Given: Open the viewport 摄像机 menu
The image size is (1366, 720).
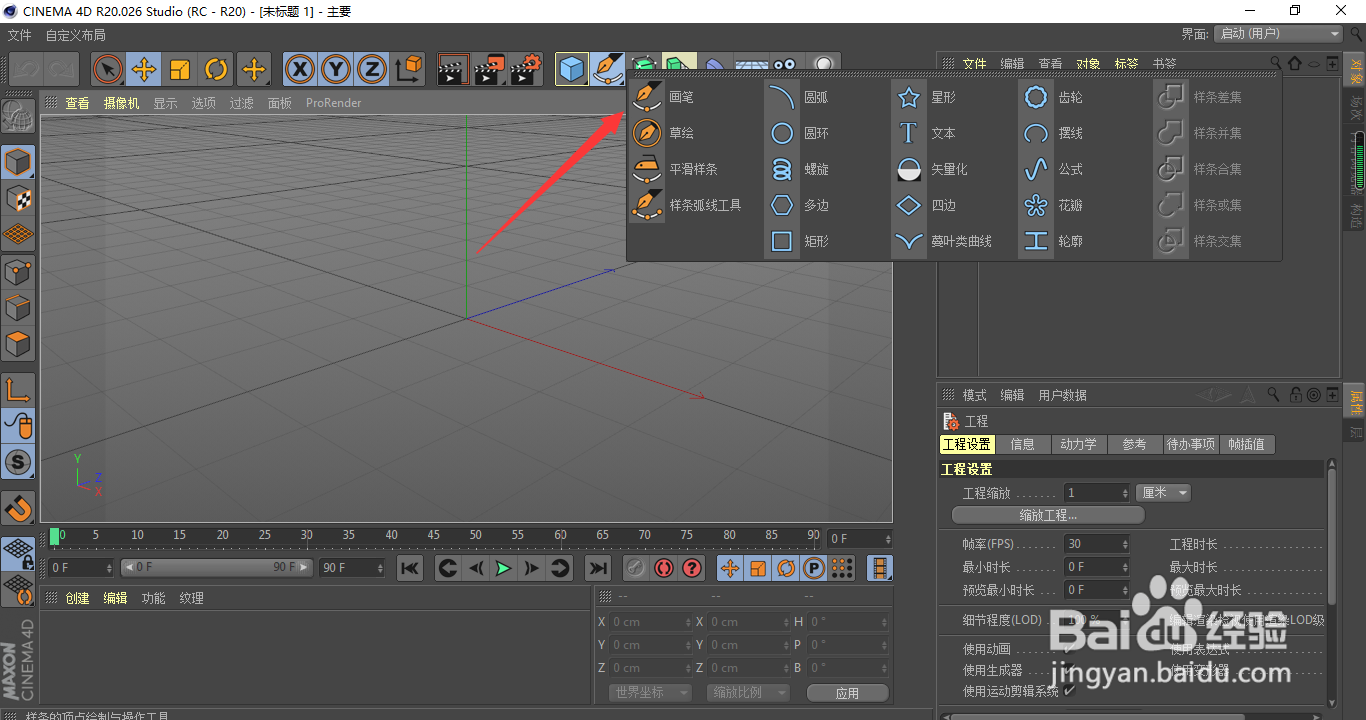Looking at the screenshot, I should [x=122, y=103].
